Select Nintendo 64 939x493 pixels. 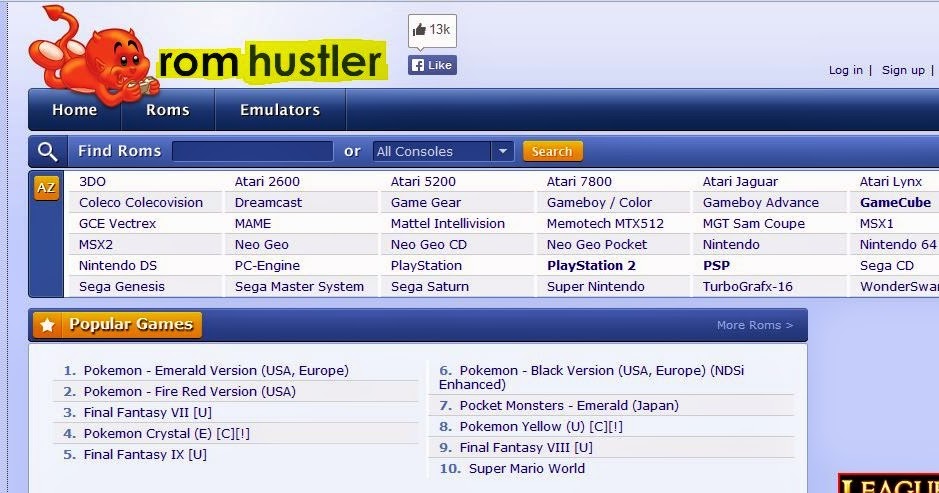tap(898, 244)
